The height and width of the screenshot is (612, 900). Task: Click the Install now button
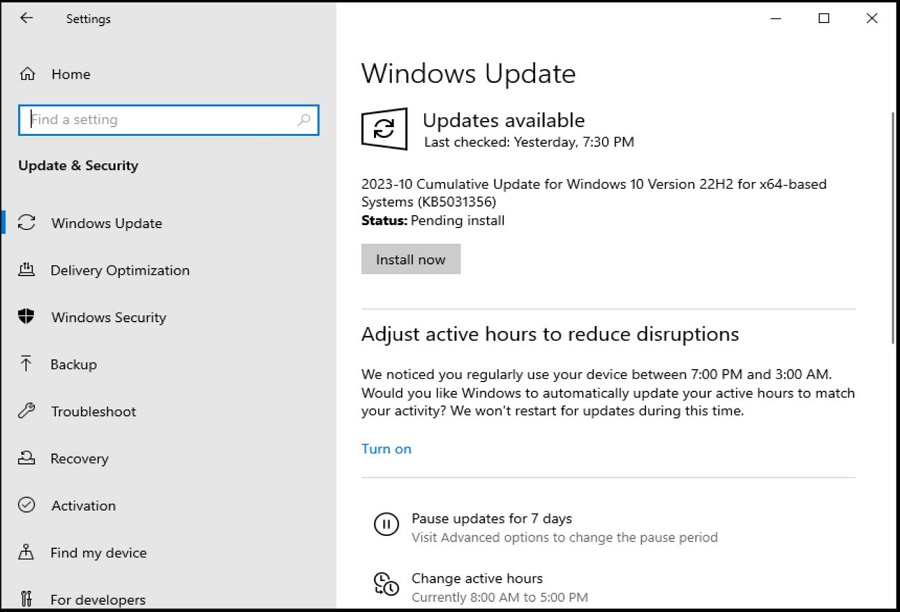[410, 259]
